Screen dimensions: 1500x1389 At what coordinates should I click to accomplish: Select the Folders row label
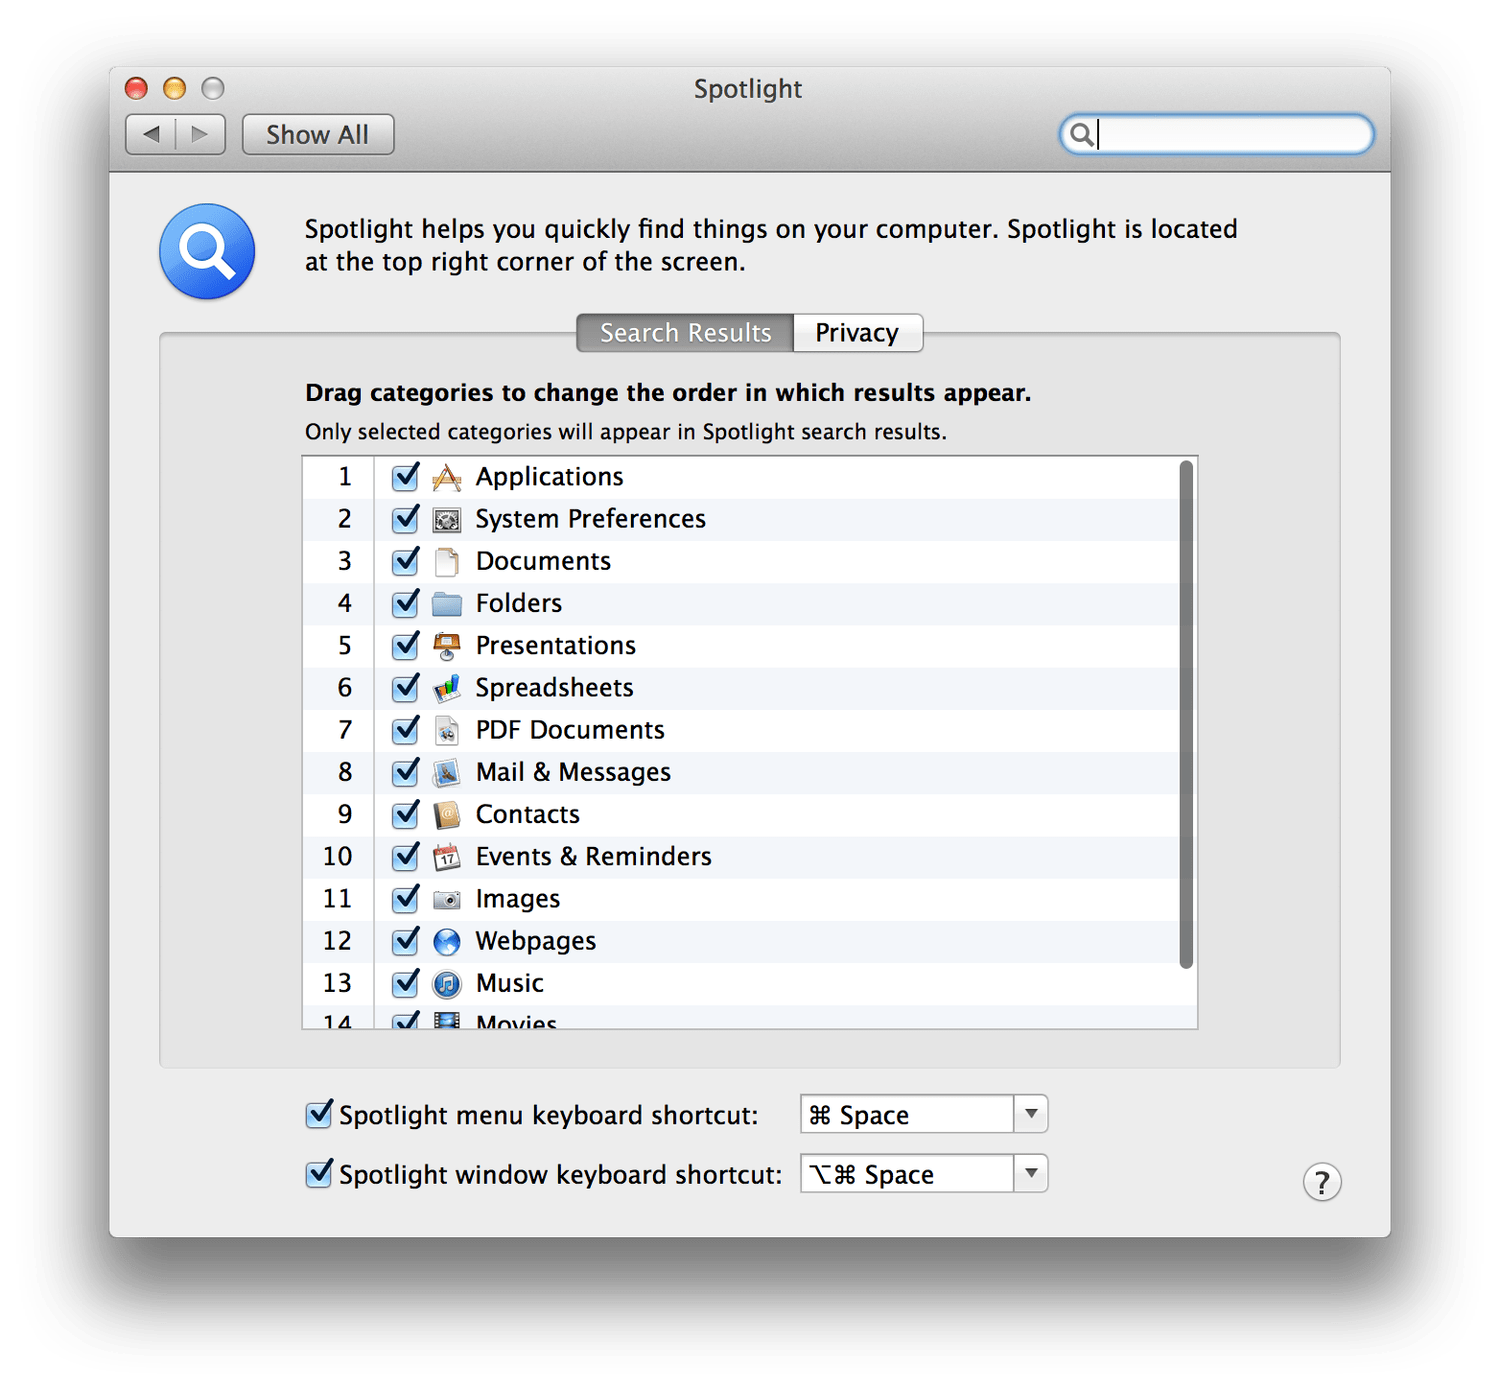[x=519, y=603]
